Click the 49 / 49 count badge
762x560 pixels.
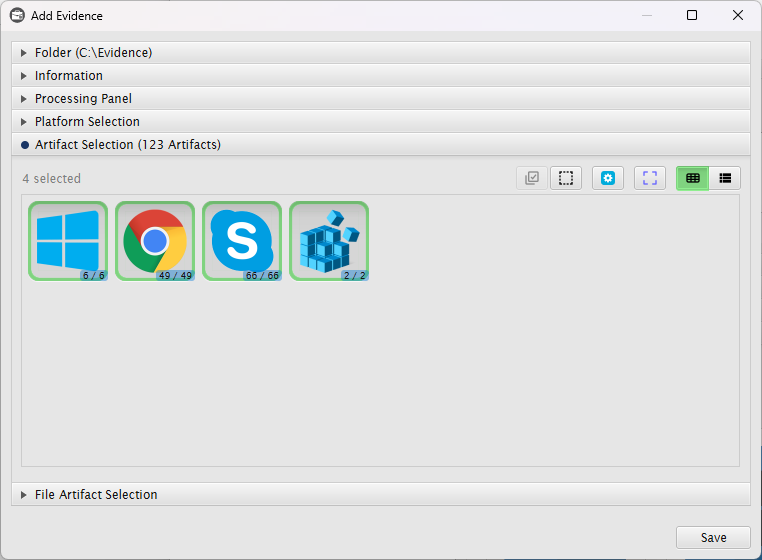coord(175,276)
